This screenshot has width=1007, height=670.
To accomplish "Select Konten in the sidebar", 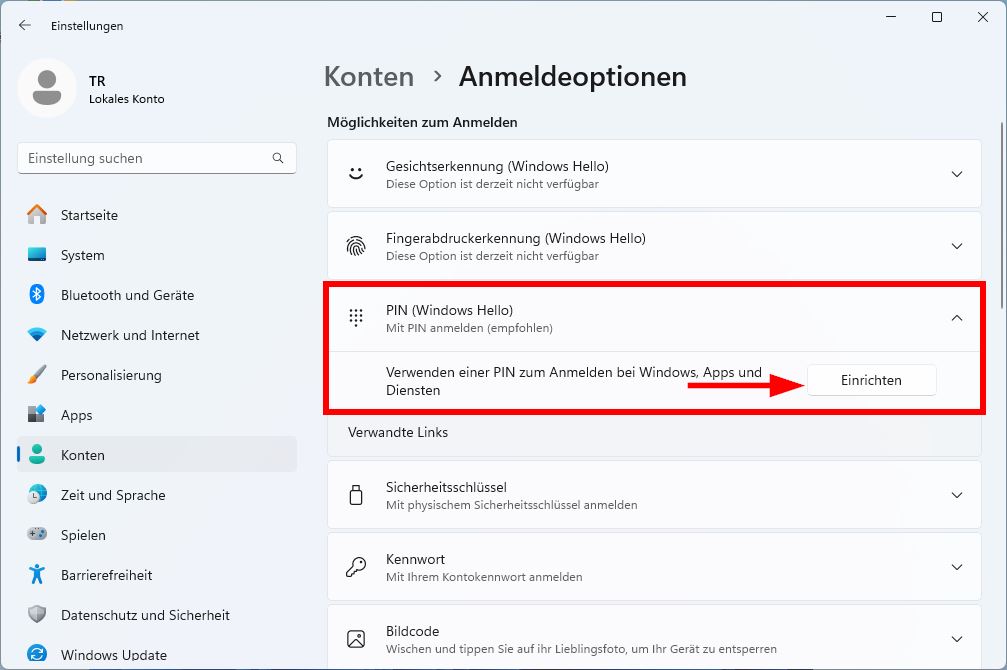I will click(x=82, y=455).
